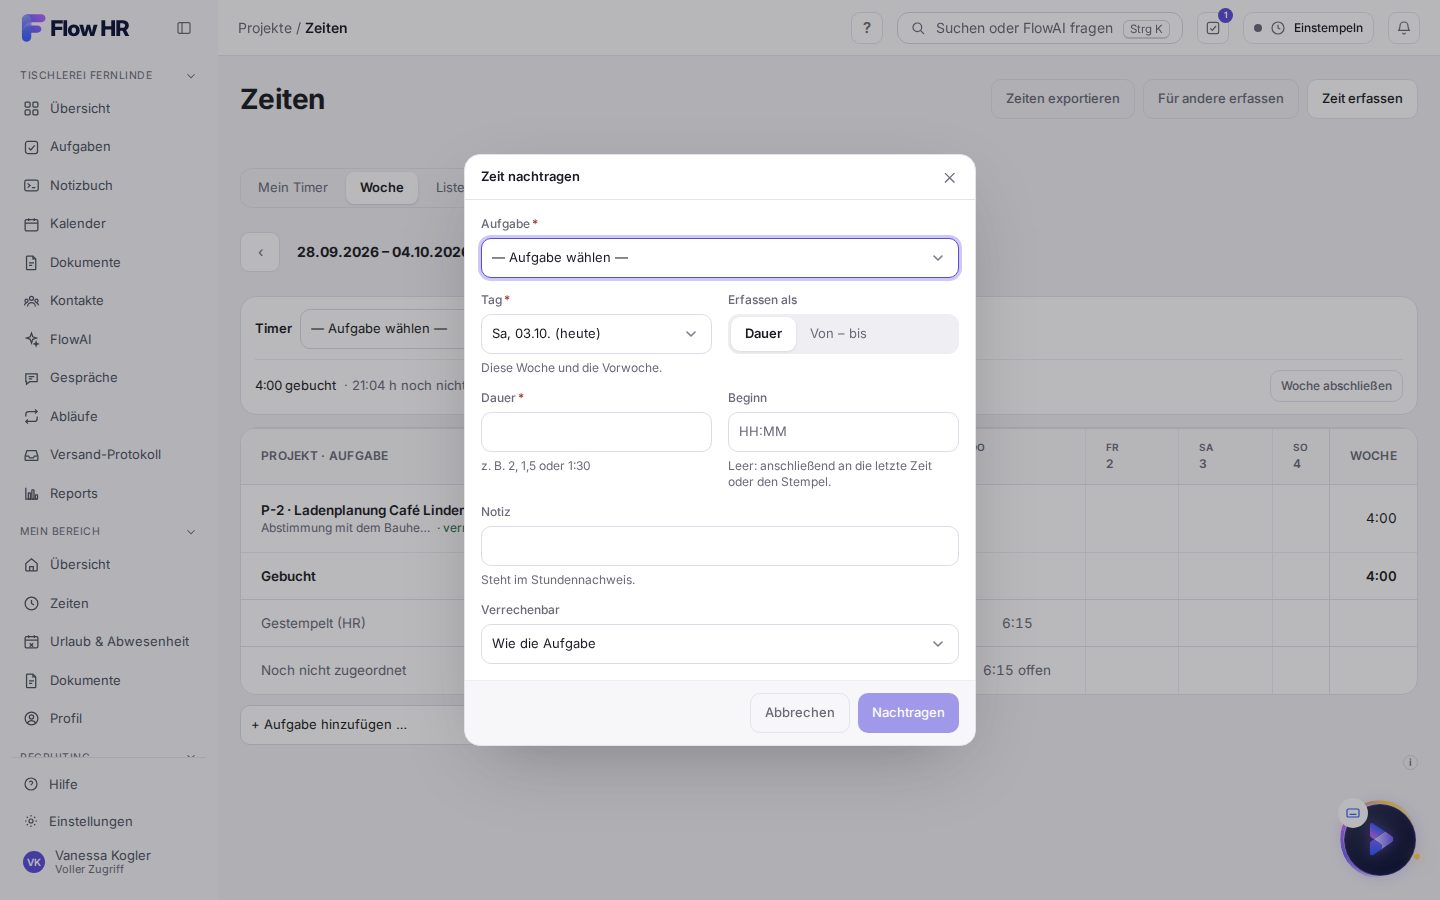Collapse the sidebar with the panel icon

tap(184, 28)
